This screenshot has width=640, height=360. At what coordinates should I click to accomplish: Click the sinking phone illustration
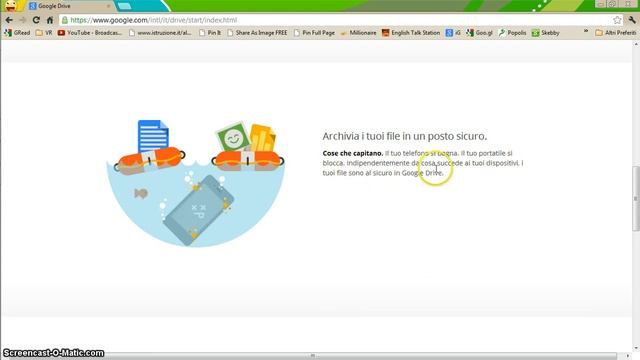point(199,211)
